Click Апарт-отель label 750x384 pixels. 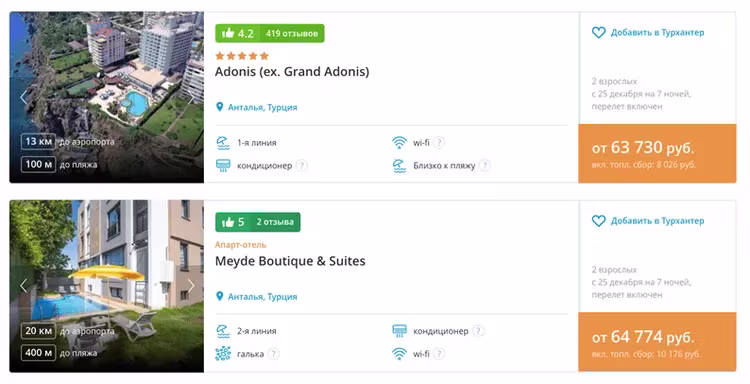[241, 245]
